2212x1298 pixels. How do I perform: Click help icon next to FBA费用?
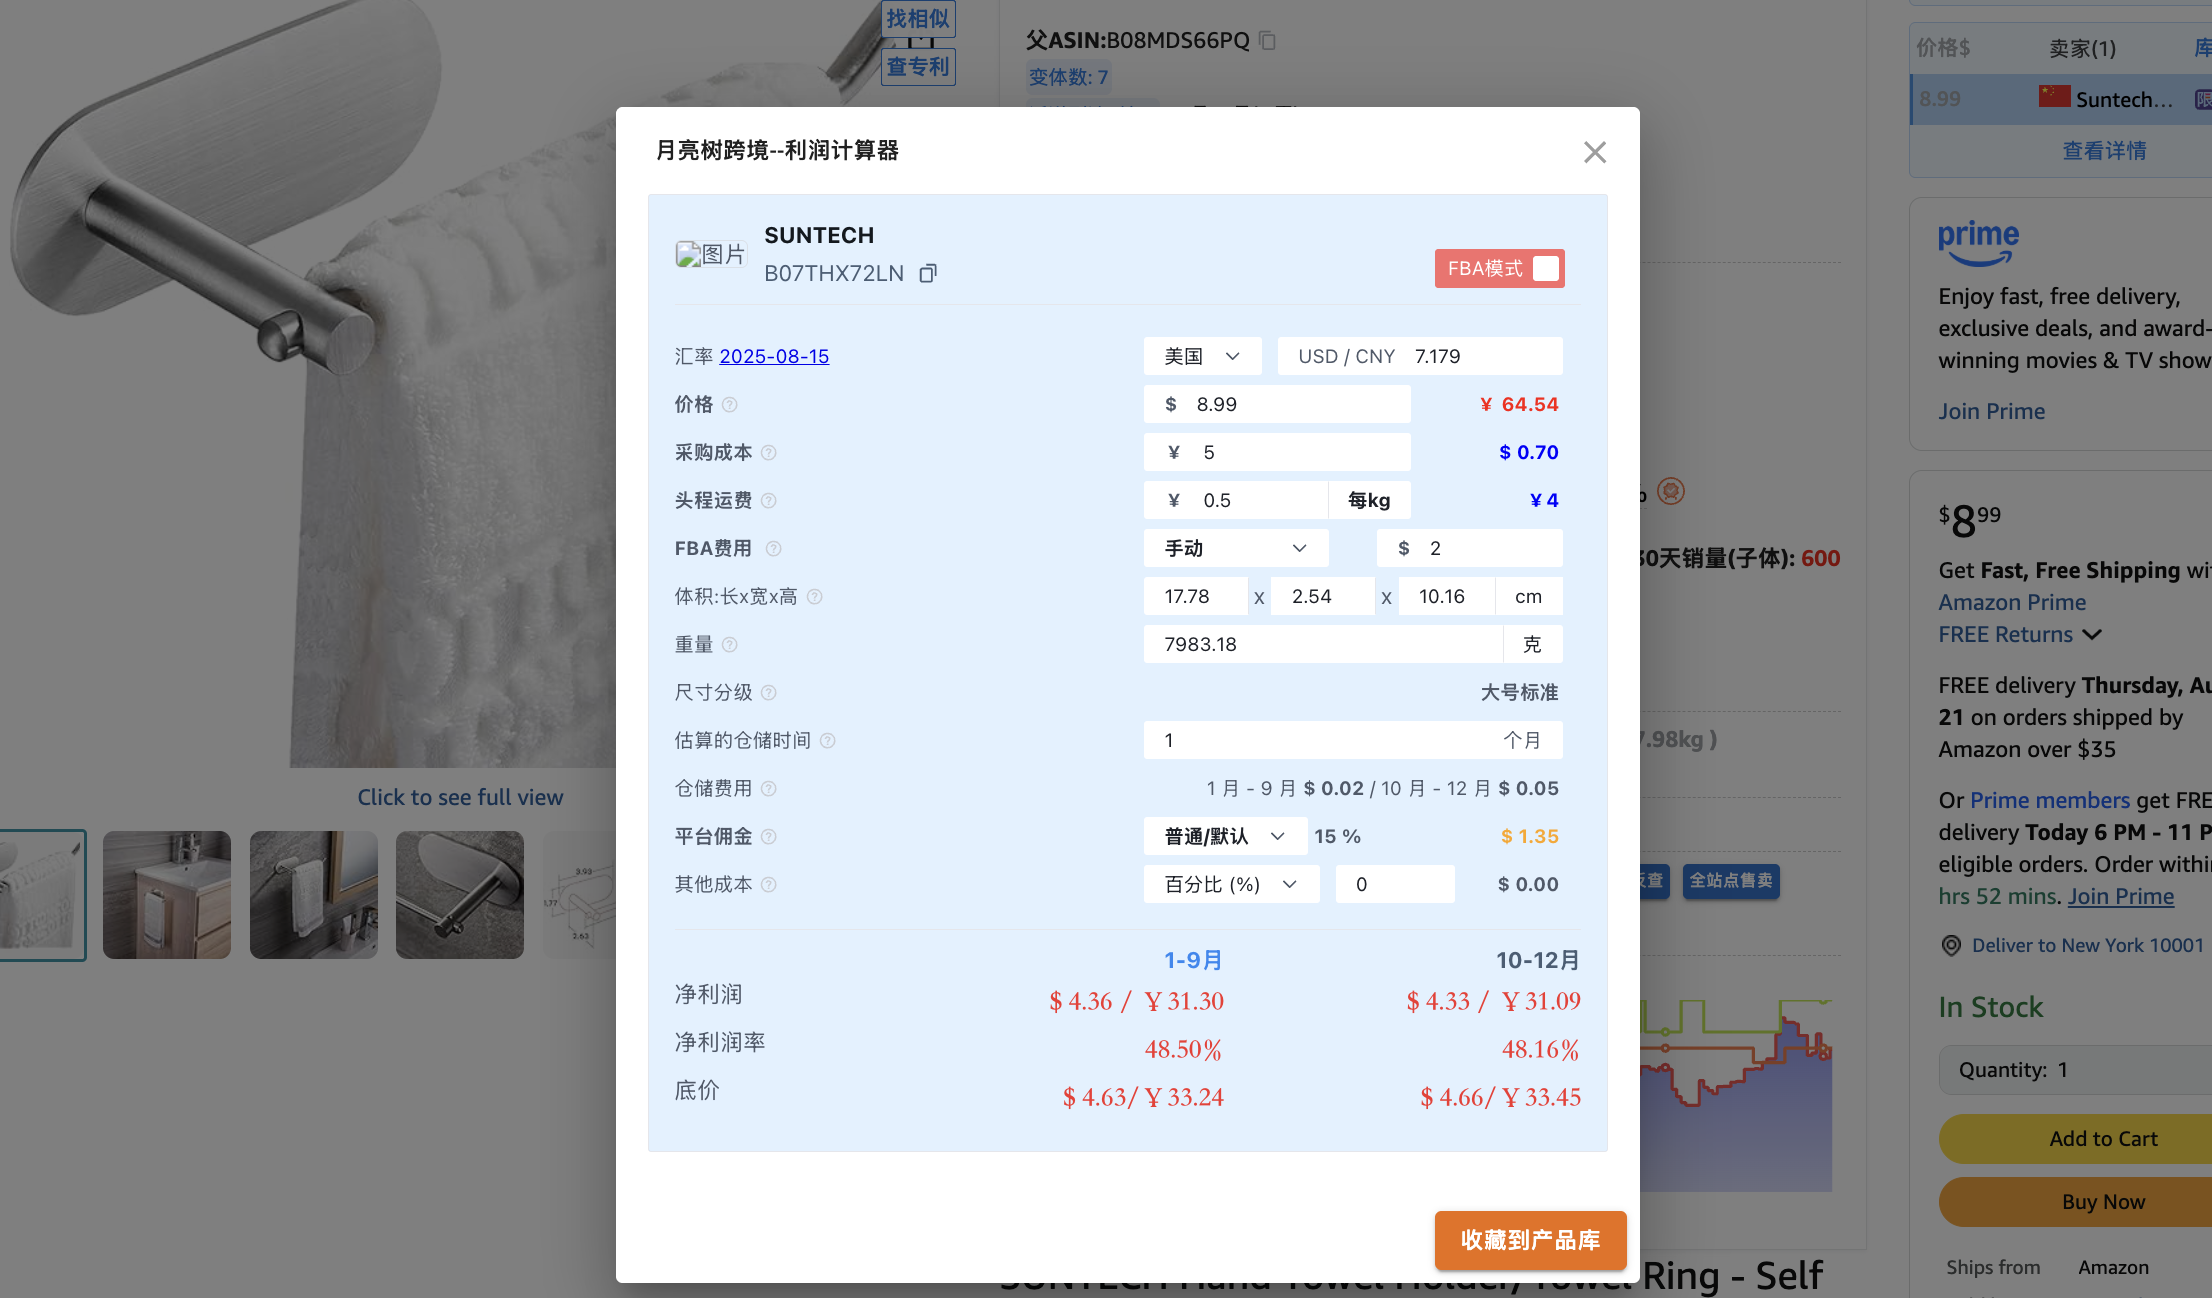tap(773, 549)
